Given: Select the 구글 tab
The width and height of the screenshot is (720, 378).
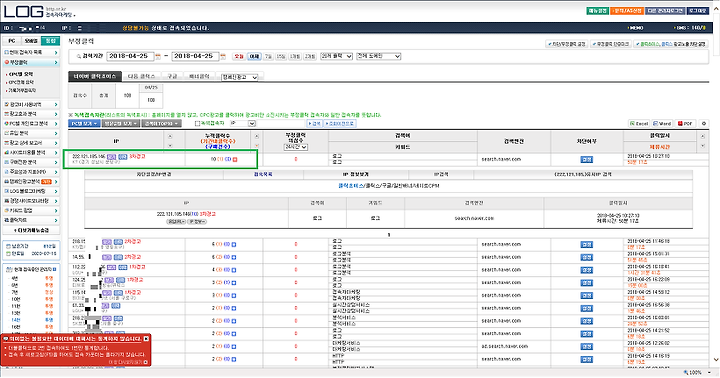Looking at the screenshot, I should pyautogui.click(x=172, y=76).
